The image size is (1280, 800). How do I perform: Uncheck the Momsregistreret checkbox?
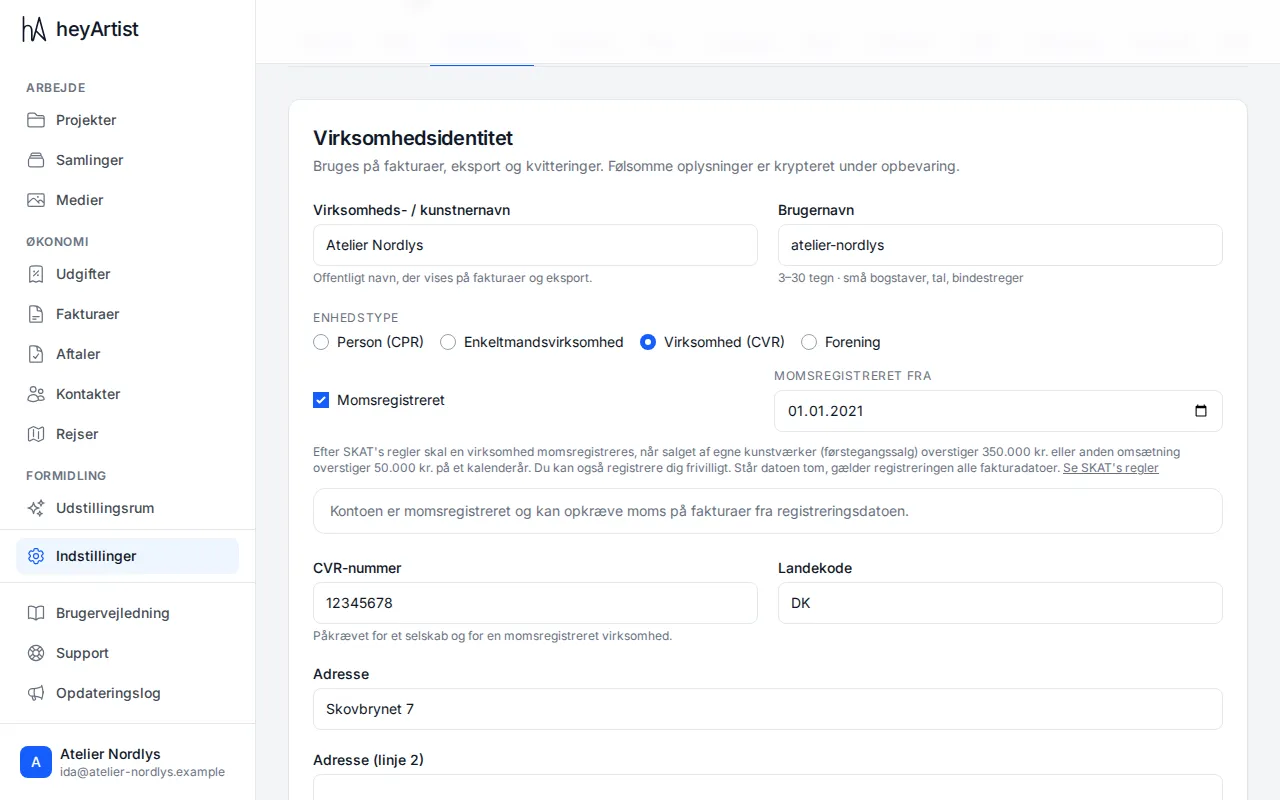(x=321, y=400)
